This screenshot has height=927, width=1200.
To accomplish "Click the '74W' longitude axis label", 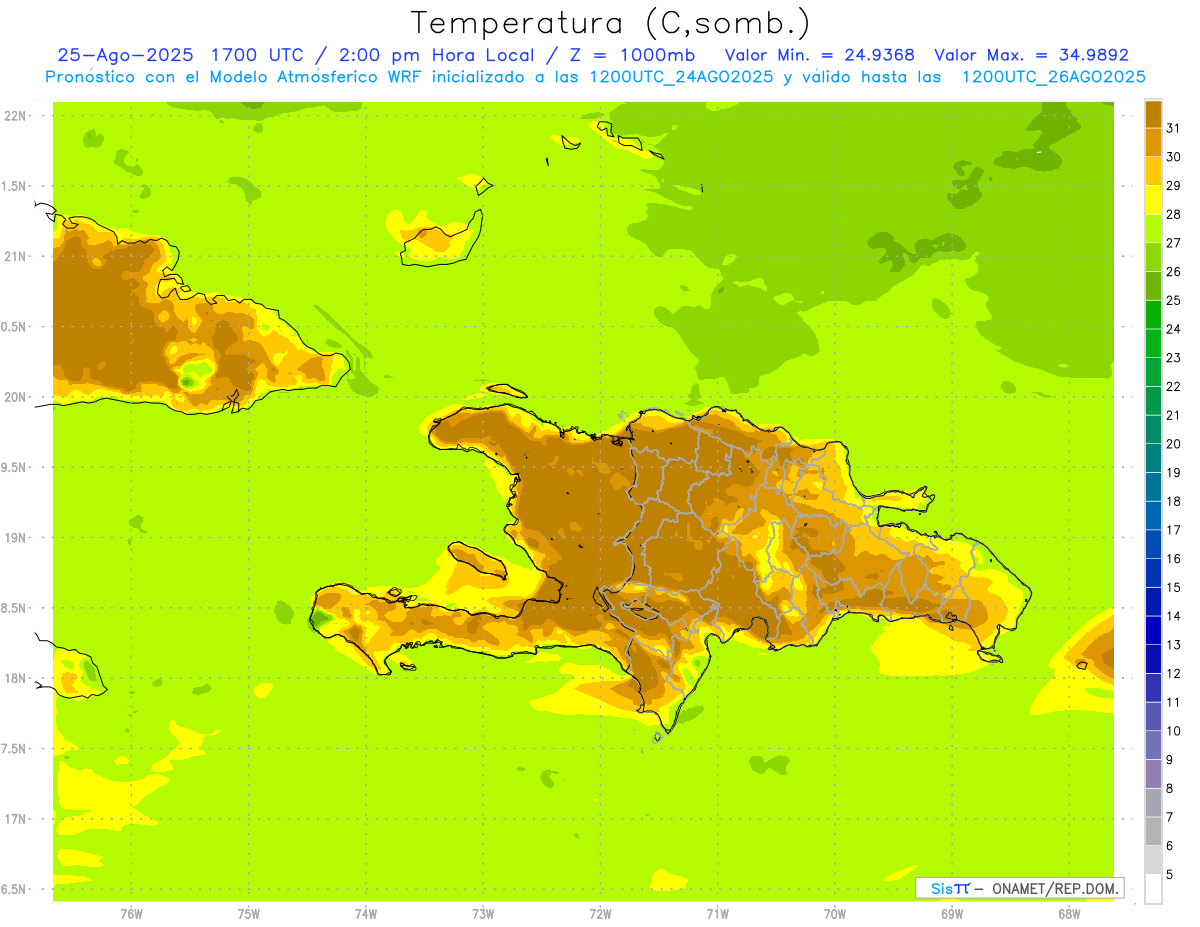I will click(366, 914).
